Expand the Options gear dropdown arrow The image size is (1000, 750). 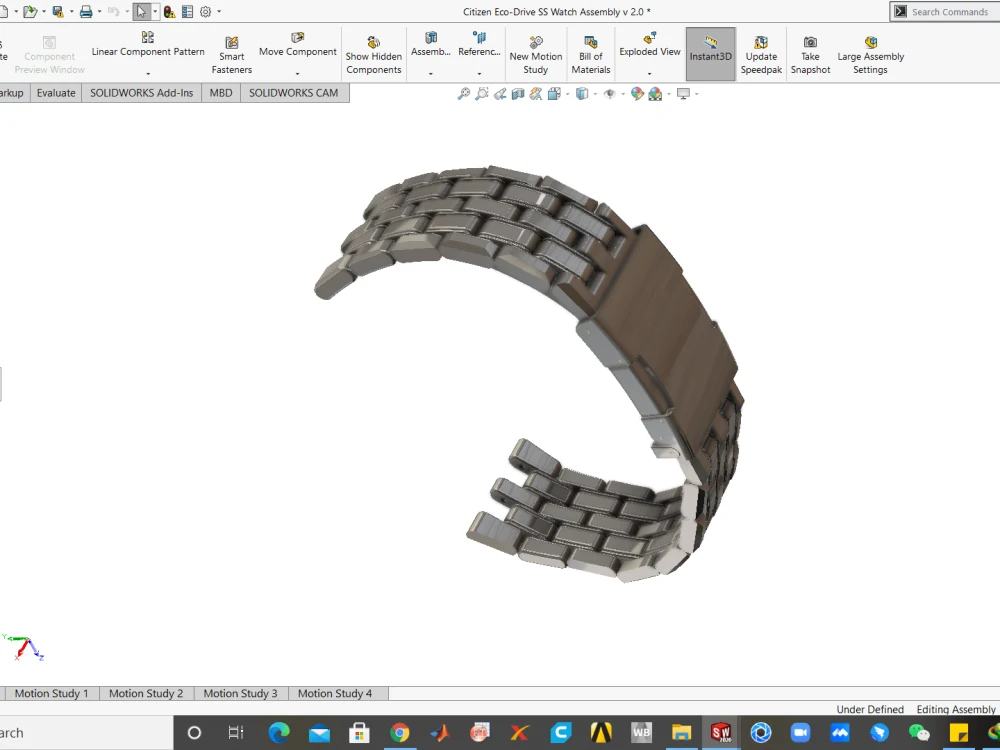[219, 11]
